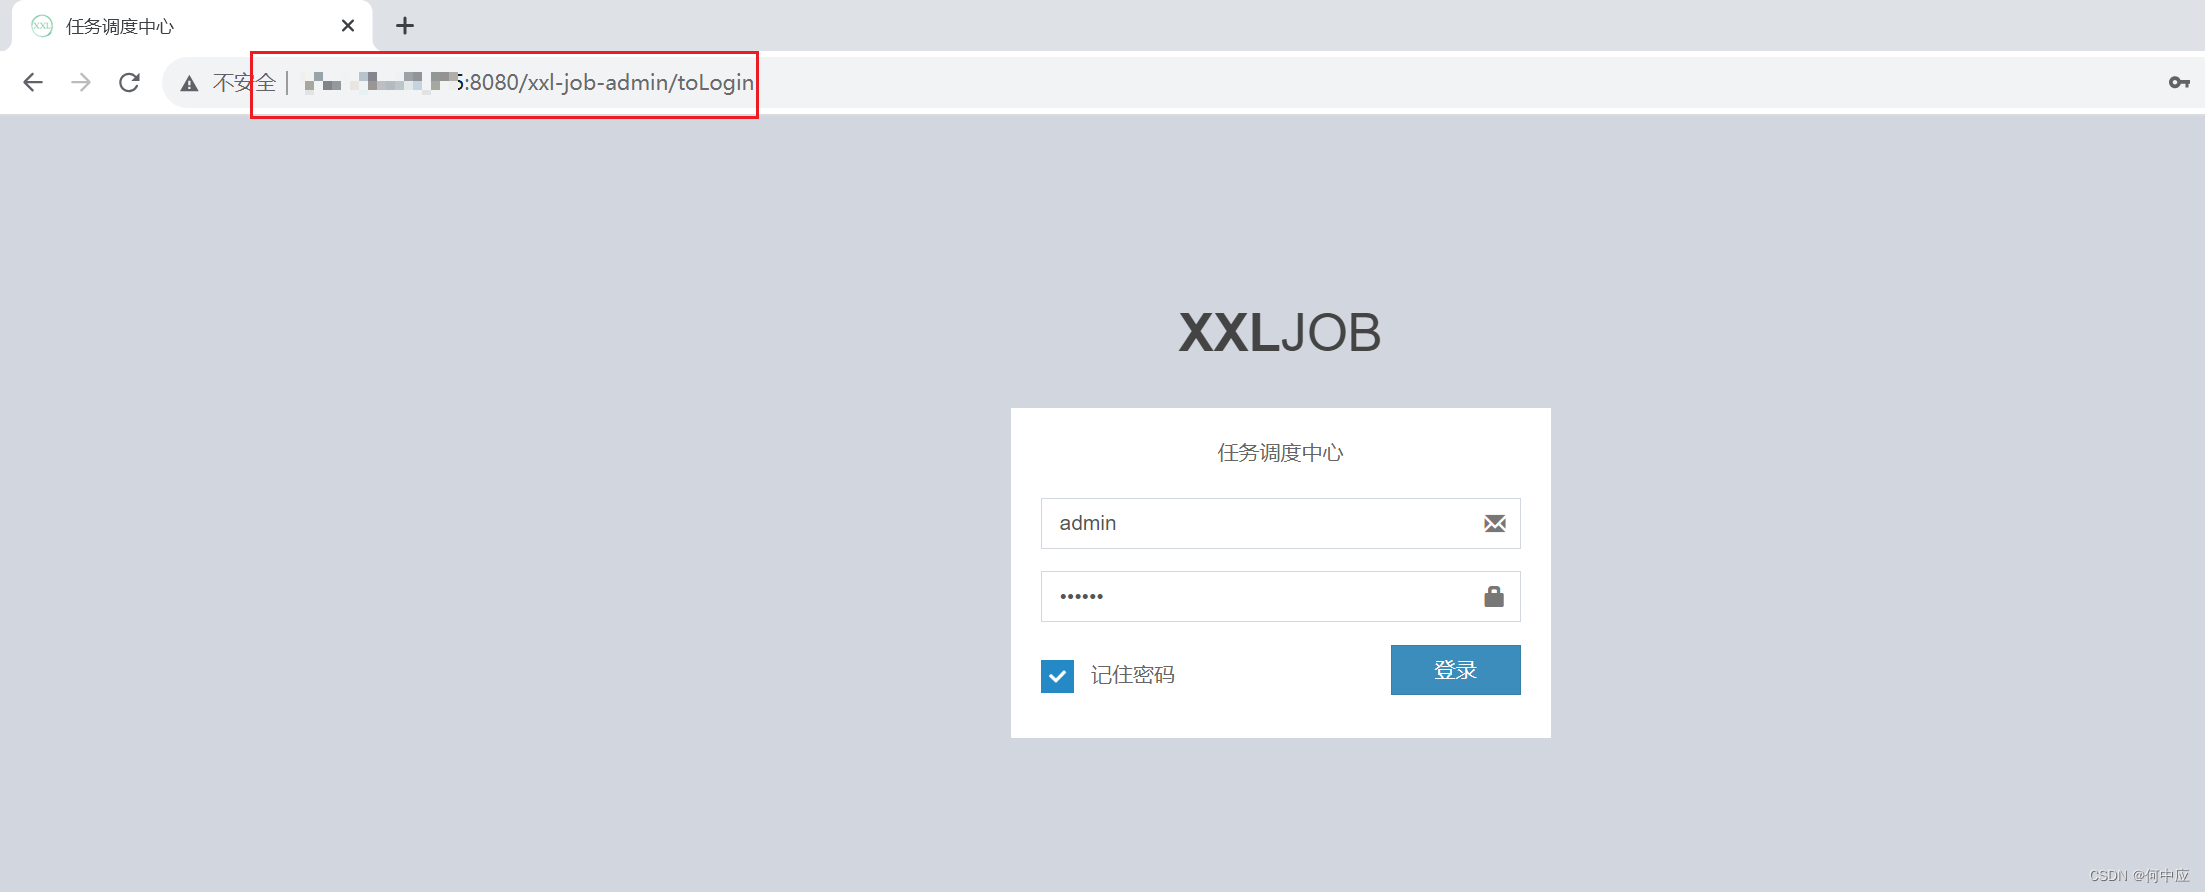Click the XXL favicon on the tab

coord(42,26)
